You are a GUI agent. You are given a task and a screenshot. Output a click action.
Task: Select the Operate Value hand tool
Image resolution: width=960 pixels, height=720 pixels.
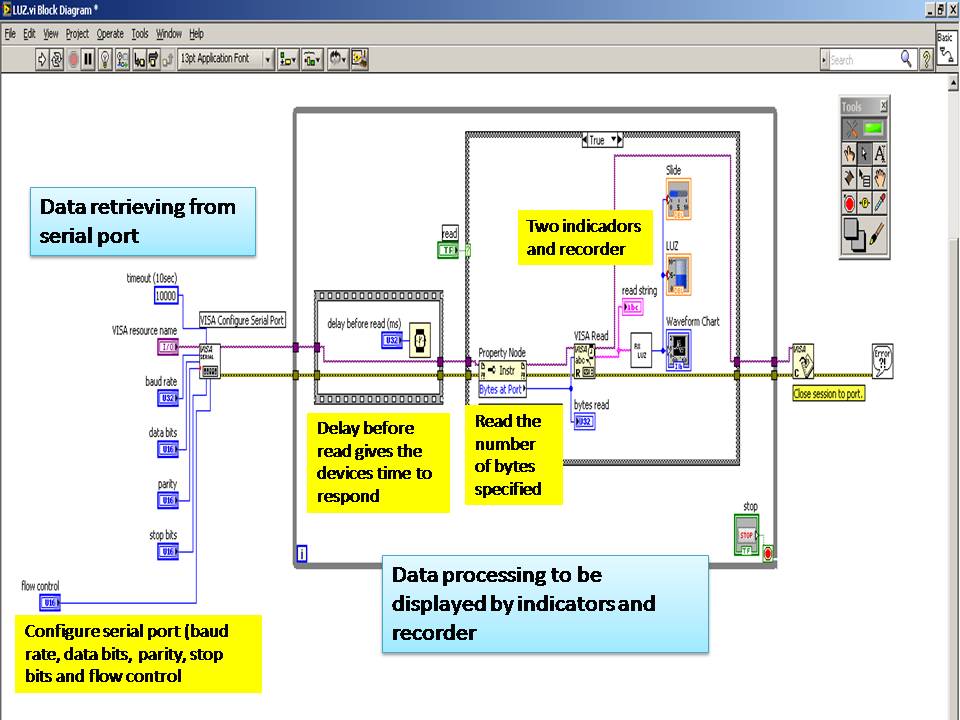849,153
